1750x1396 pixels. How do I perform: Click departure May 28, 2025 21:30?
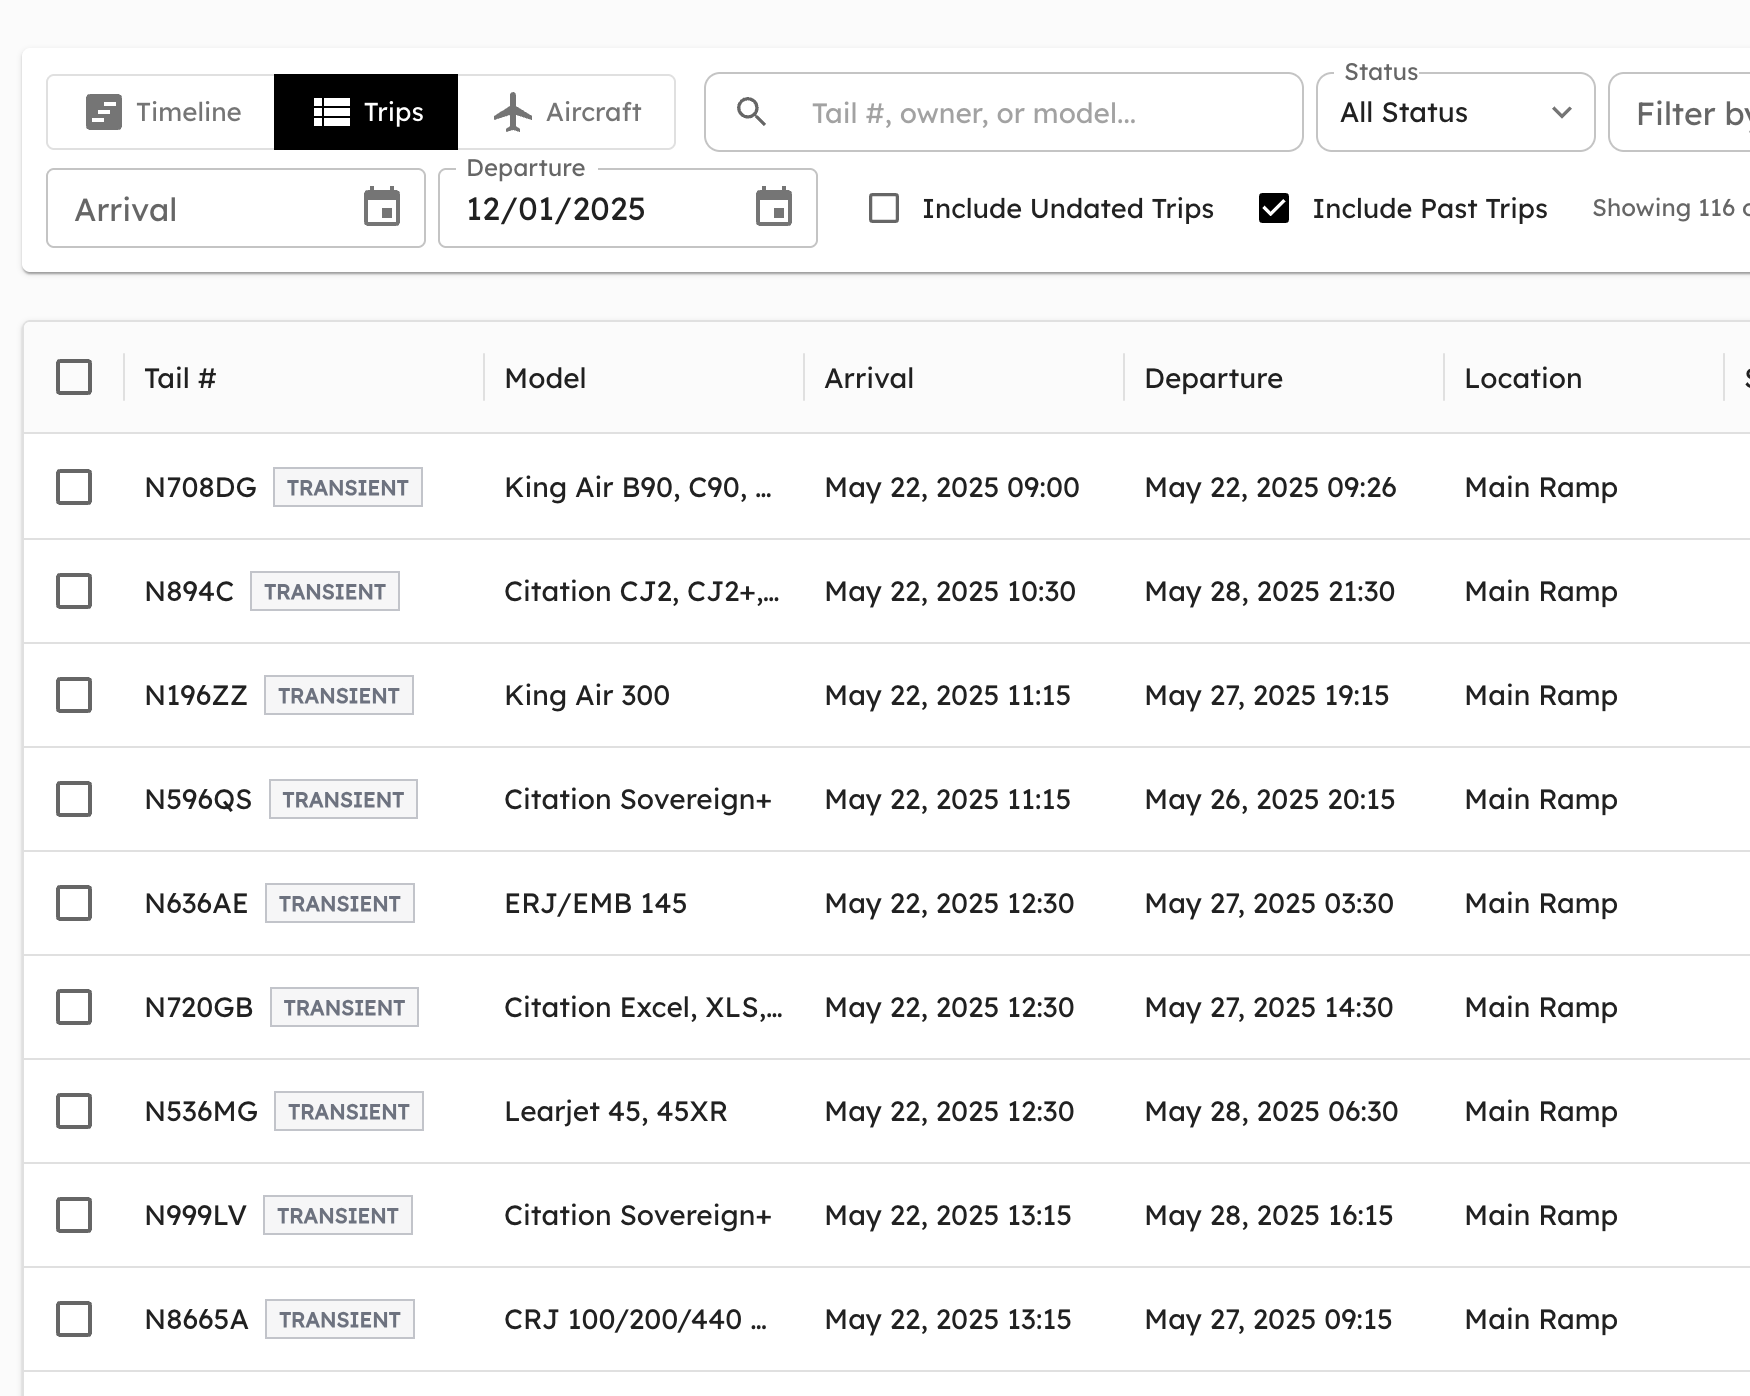(x=1270, y=591)
